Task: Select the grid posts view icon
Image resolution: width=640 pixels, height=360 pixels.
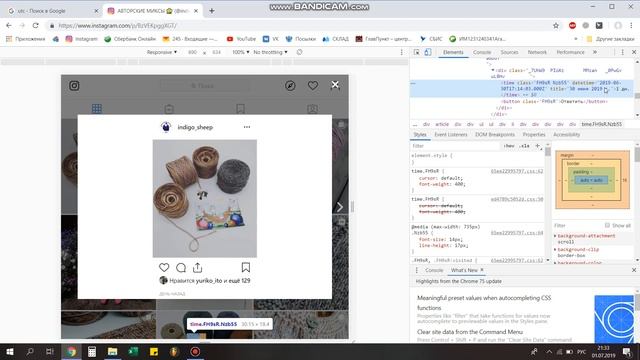Action: [97, 109]
